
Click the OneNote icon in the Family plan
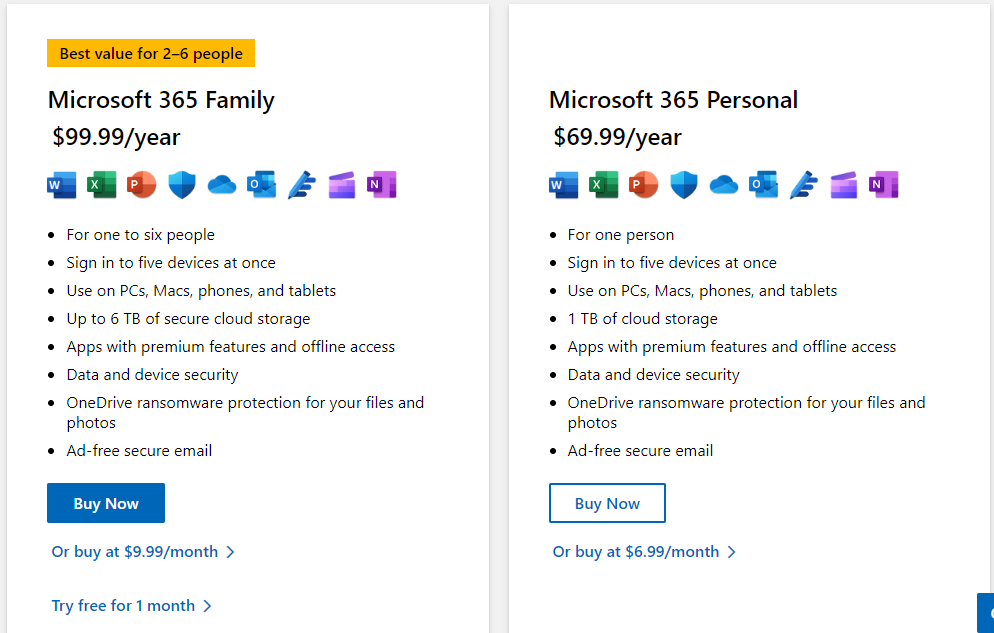[381, 185]
